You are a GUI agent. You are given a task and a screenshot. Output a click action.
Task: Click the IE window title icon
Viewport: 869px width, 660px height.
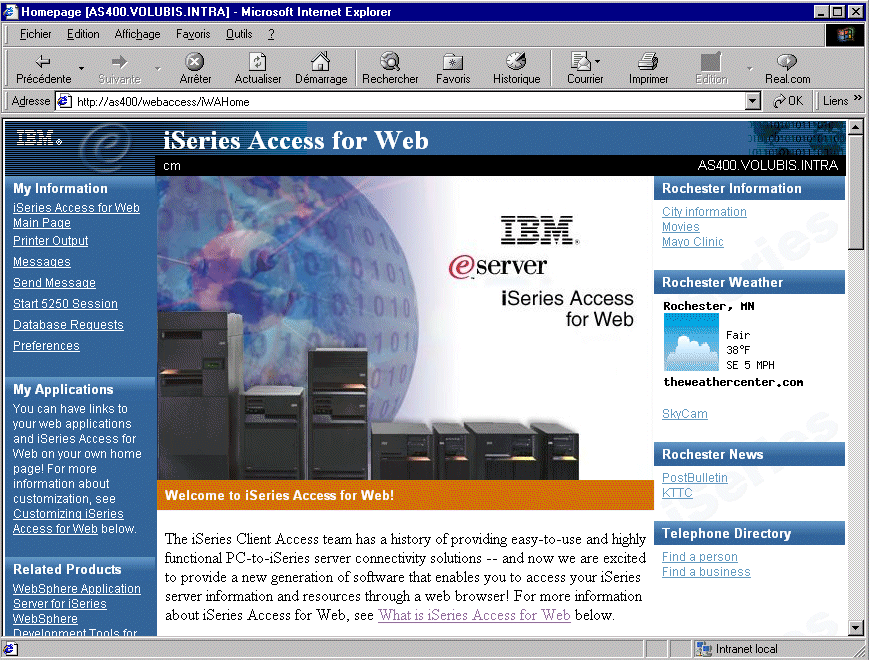(10, 12)
